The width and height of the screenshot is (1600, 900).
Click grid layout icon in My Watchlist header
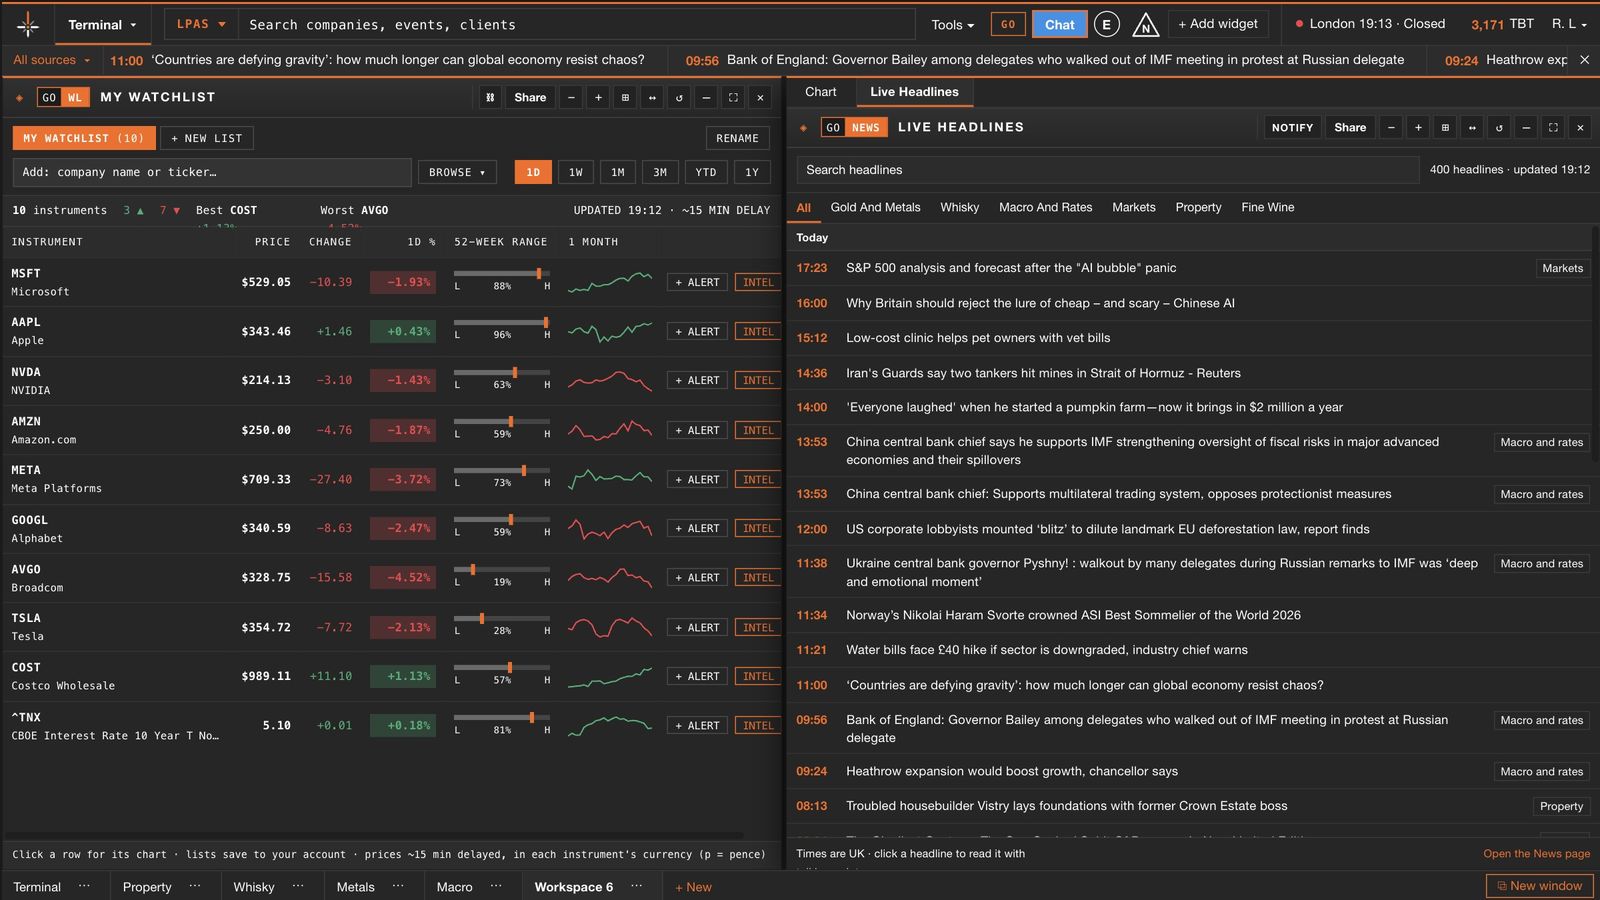(x=625, y=97)
